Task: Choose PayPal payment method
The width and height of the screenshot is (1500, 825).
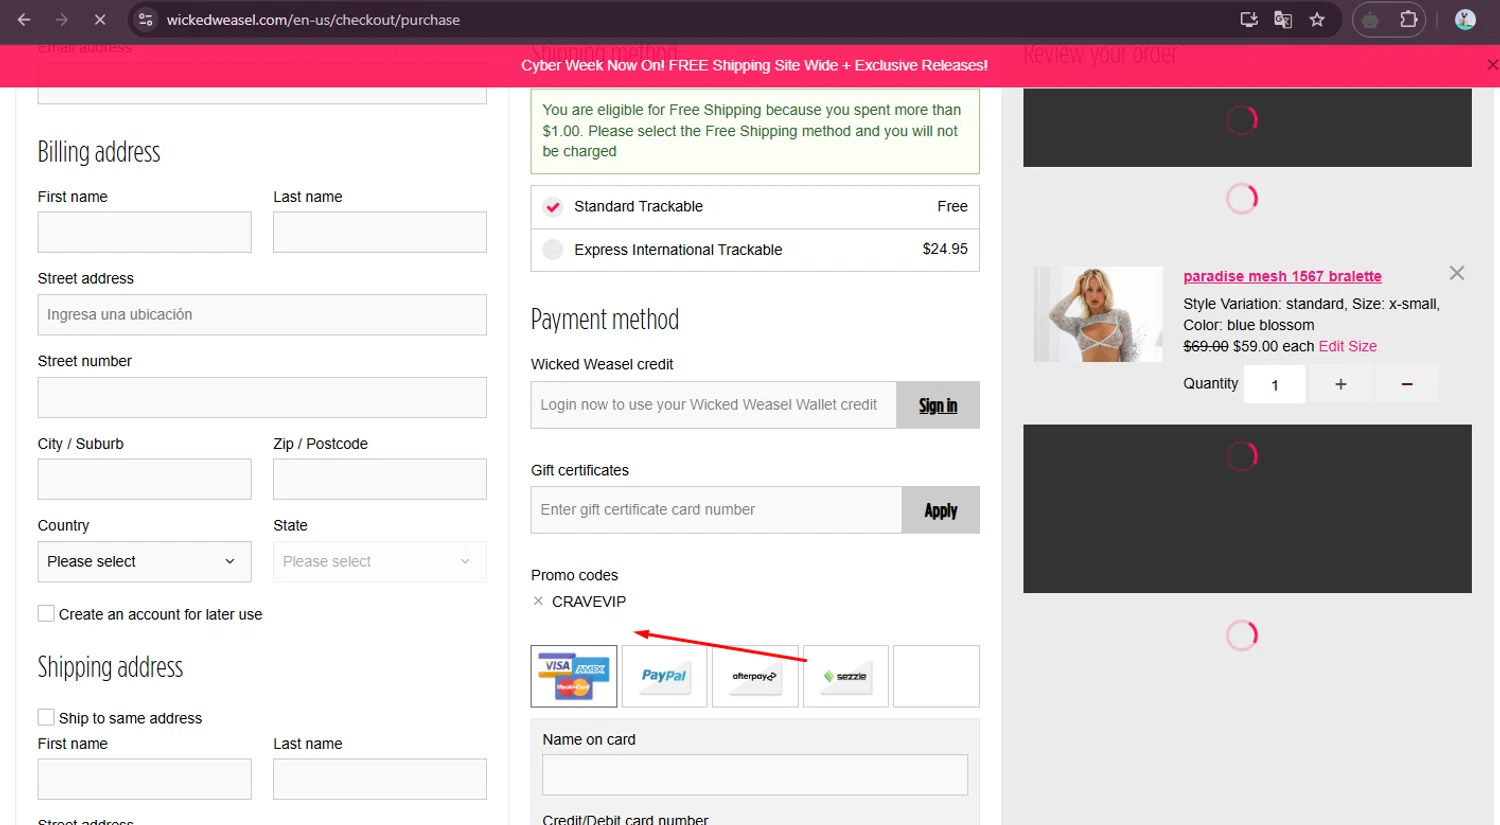Action: pos(664,676)
